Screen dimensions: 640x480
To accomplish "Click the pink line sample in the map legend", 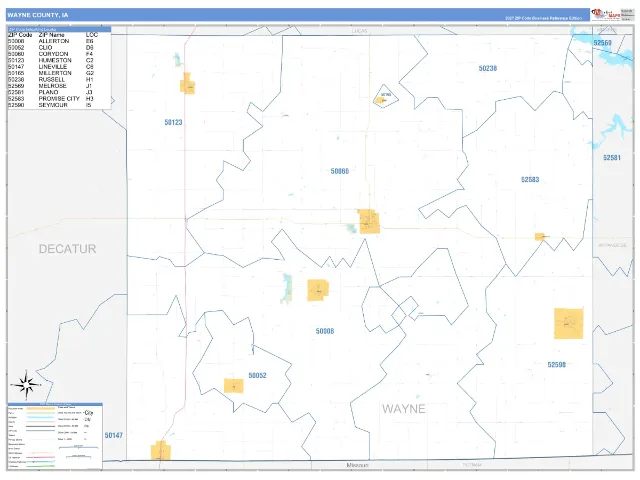I will (x=40, y=457).
